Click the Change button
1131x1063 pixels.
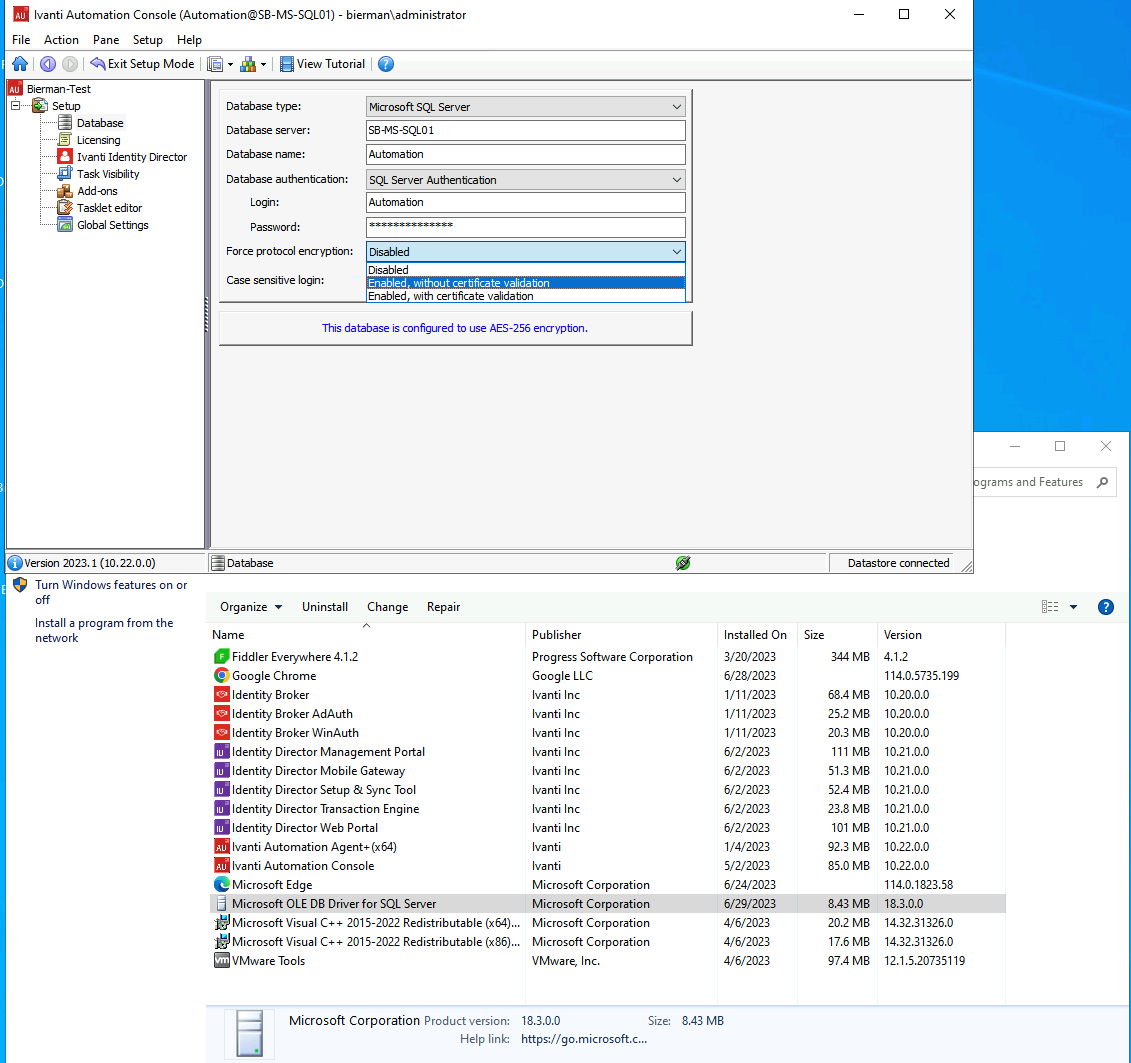coord(387,607)
